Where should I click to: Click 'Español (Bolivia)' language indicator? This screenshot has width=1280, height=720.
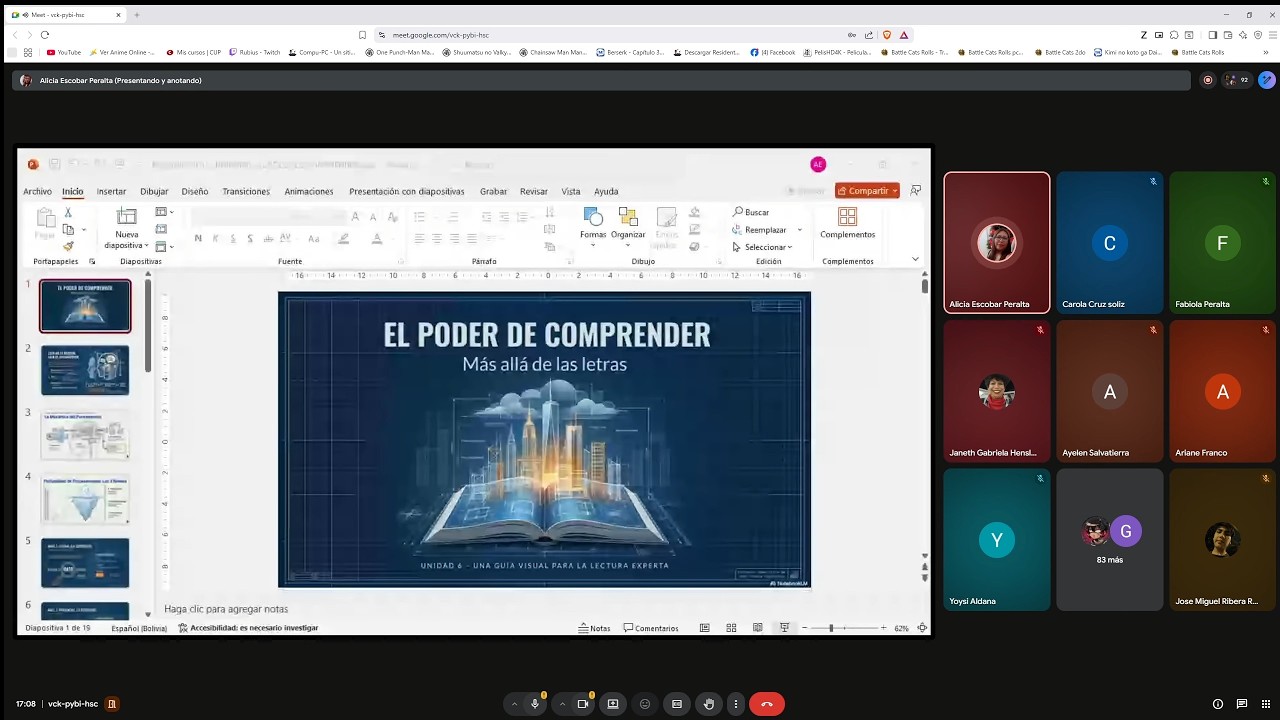pos(139,628)
